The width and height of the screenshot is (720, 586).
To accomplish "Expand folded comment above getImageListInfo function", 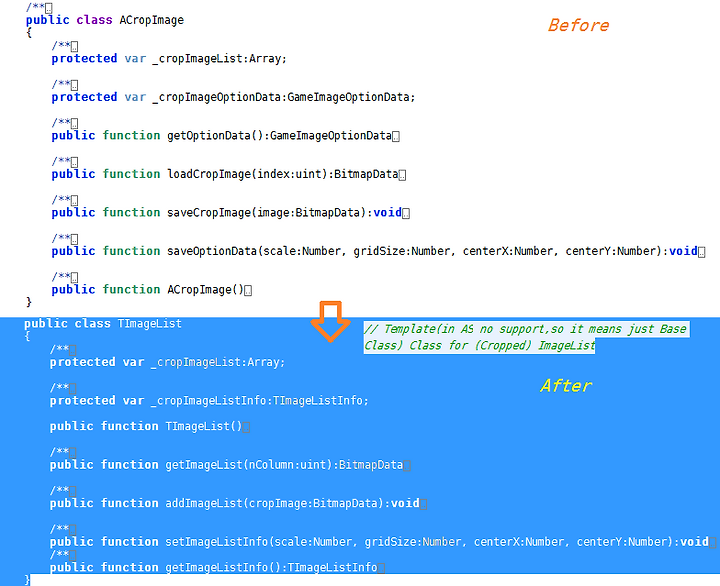I will tap(73, 555).
